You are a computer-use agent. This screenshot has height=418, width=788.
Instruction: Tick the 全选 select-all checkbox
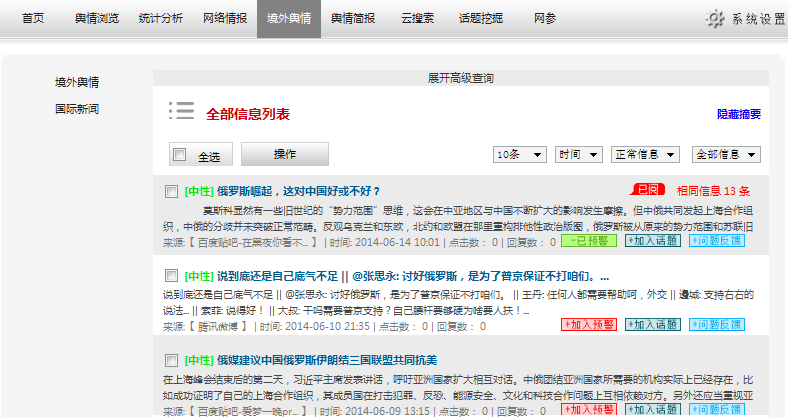[180, 155]
